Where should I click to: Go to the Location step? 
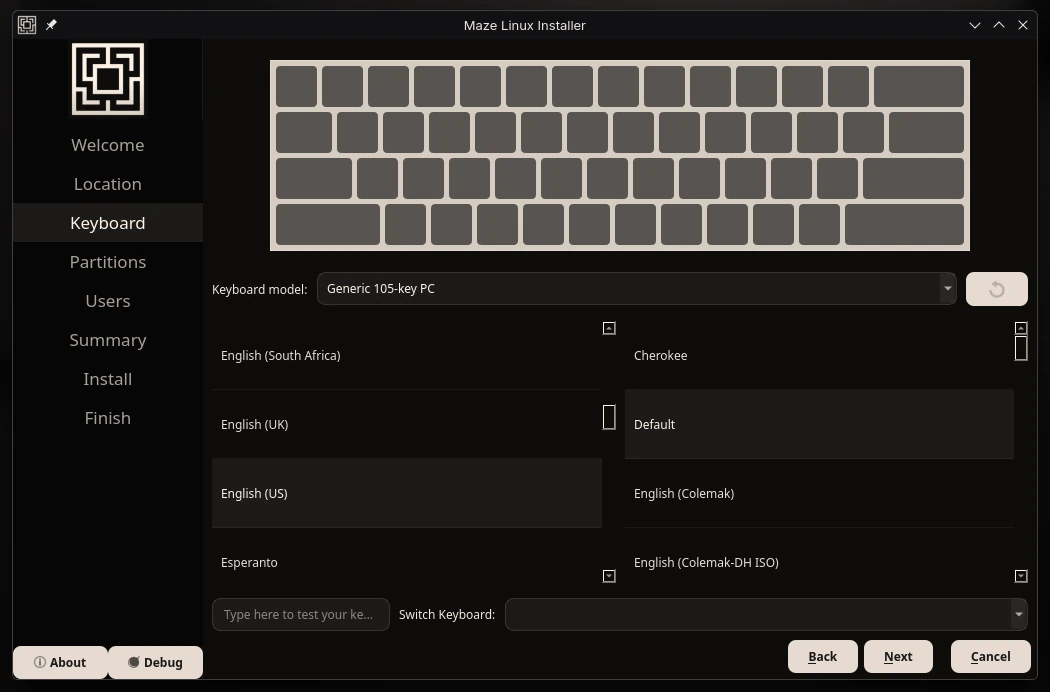(x=108, y=184)
